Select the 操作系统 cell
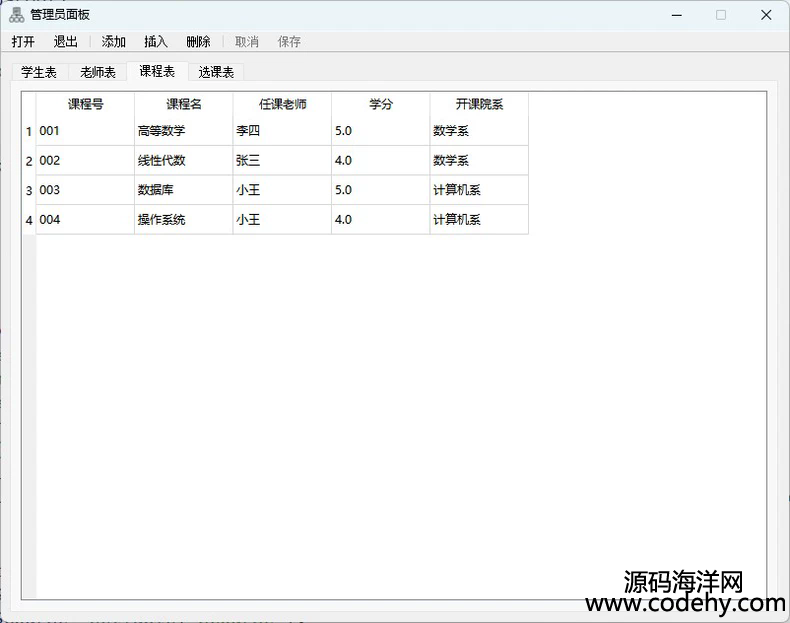790x623 pixels. (x=184, y=220)
